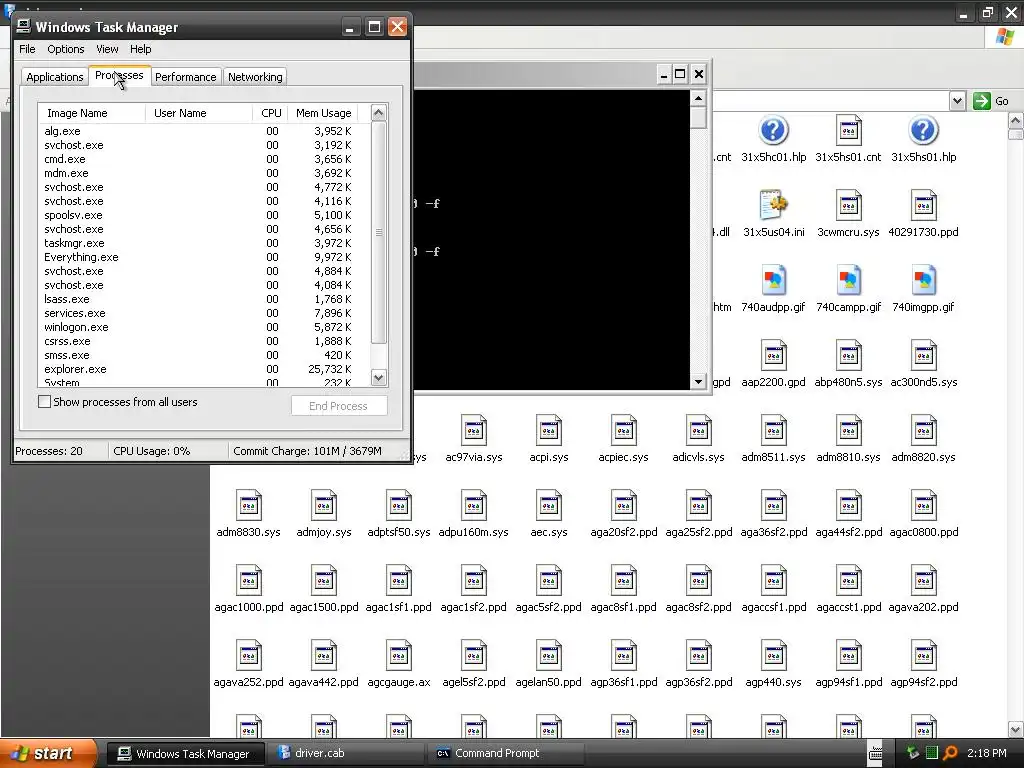
Task: Select the ac97via.sys file icon
Action: (x=473, y=431)
